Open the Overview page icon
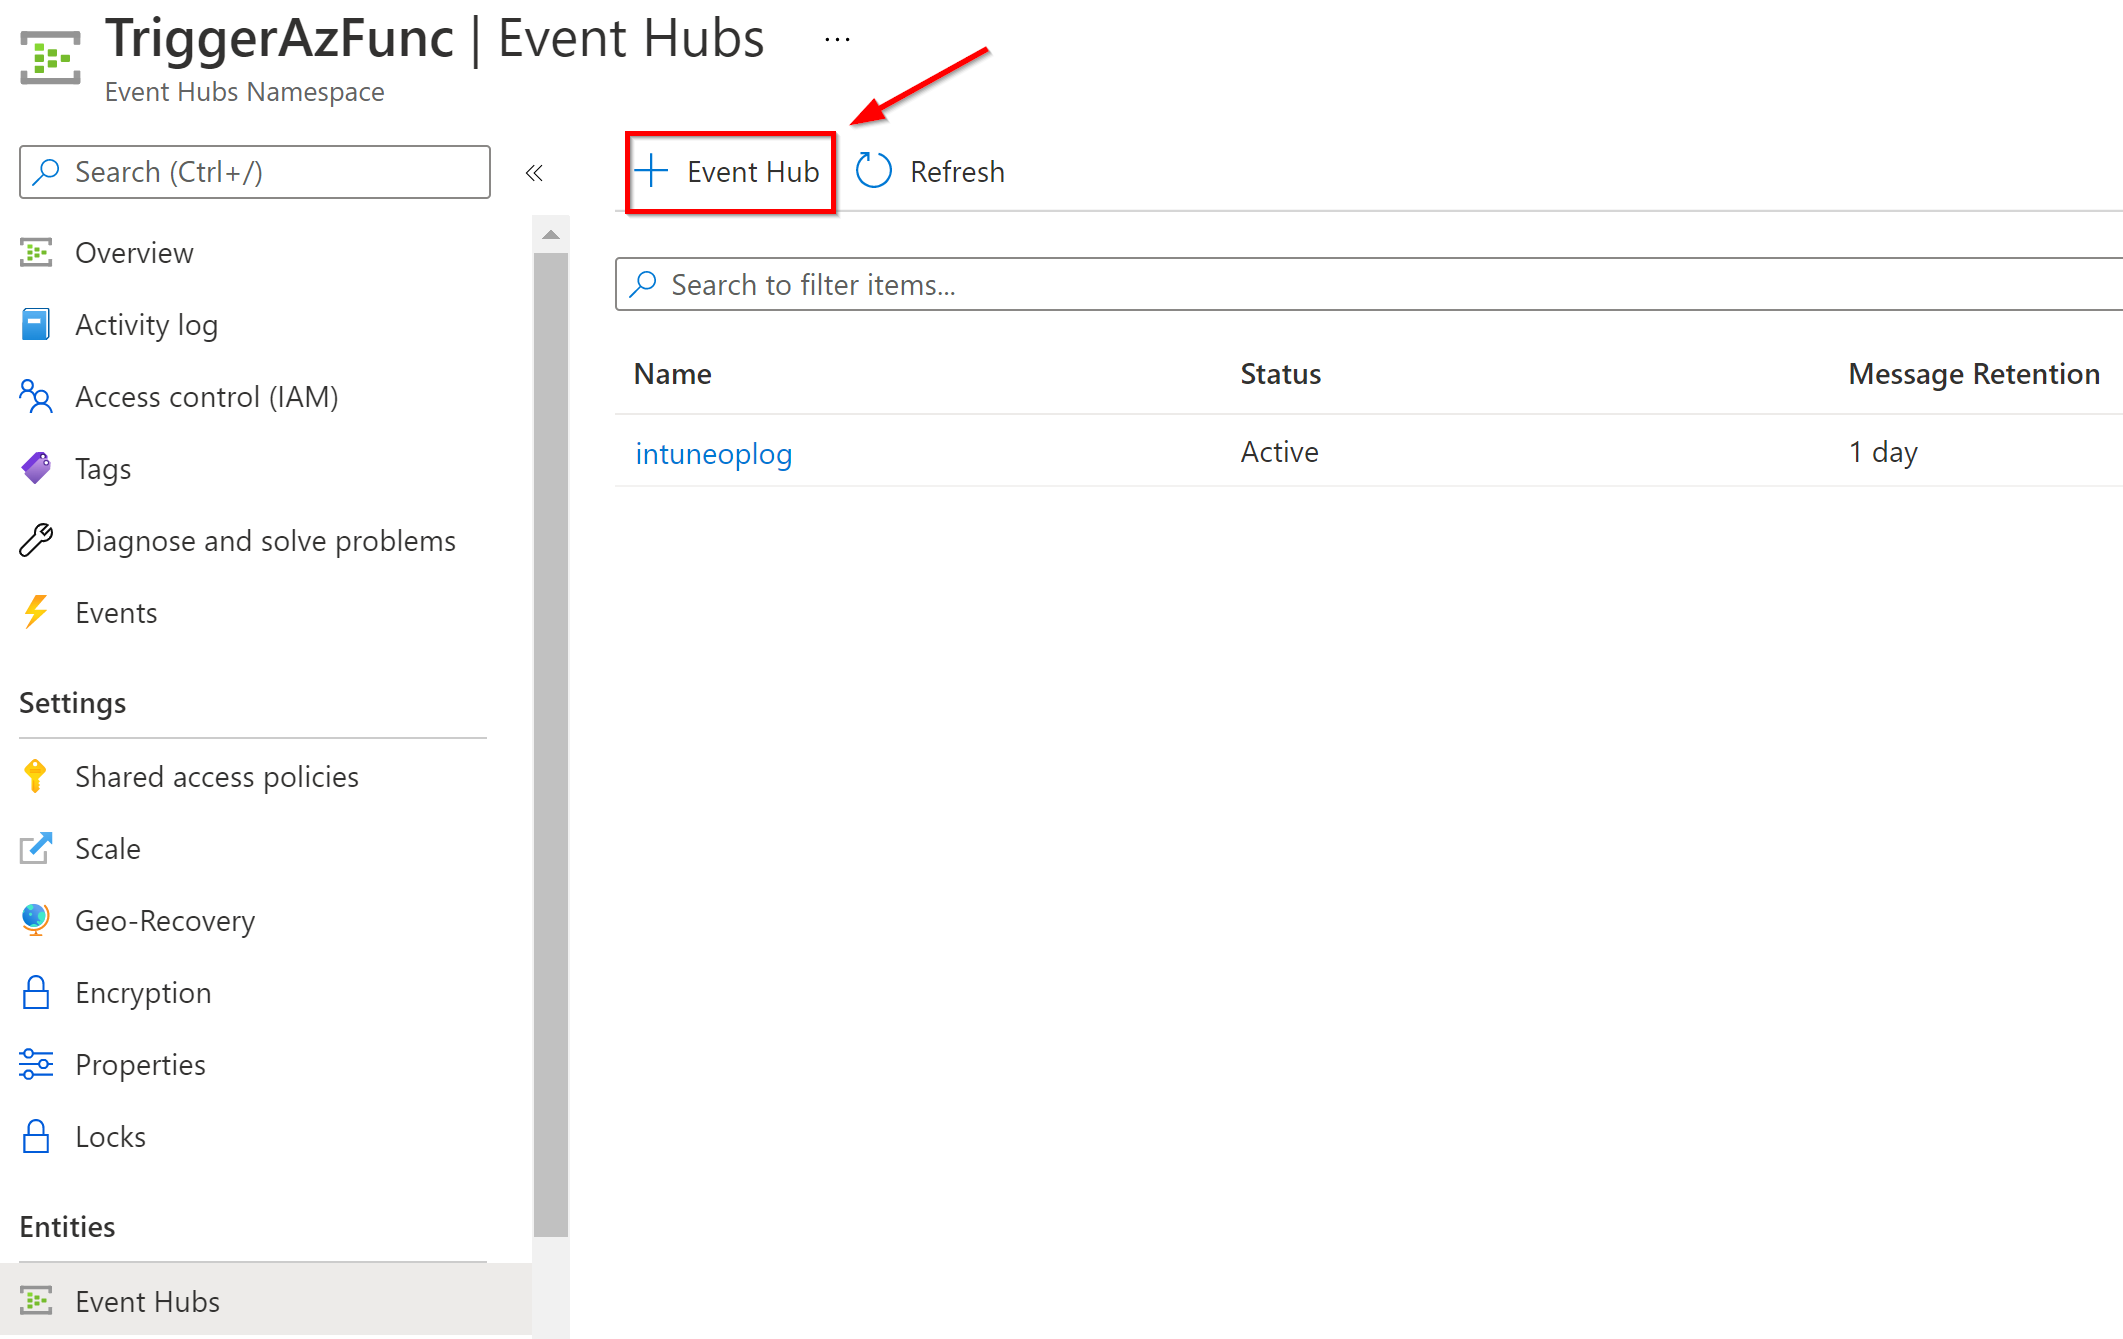2123x1339 pixels. pyautogui.click(x=36, y=252)
